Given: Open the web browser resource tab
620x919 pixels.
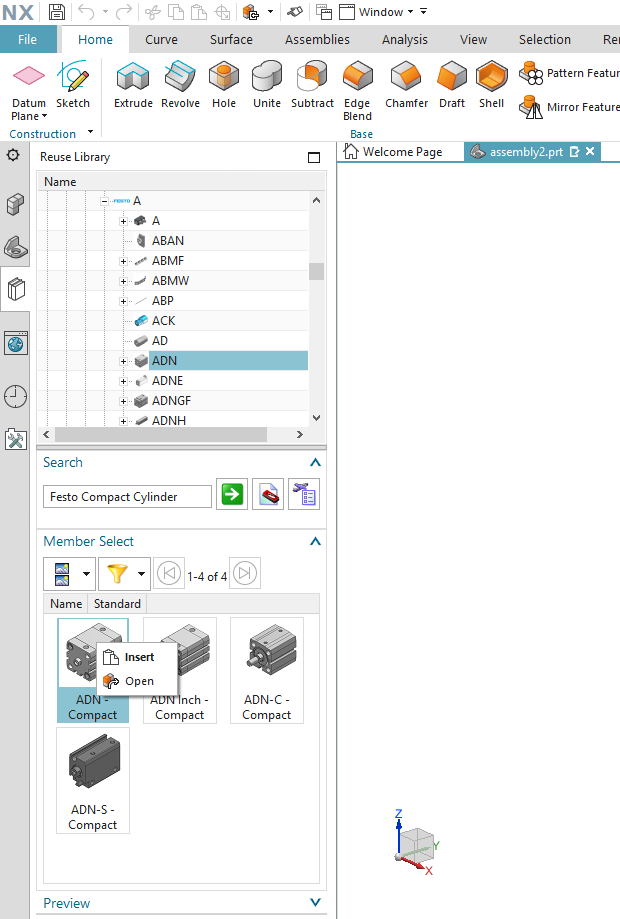Looking at the screenshot, I should pos(15,343).
